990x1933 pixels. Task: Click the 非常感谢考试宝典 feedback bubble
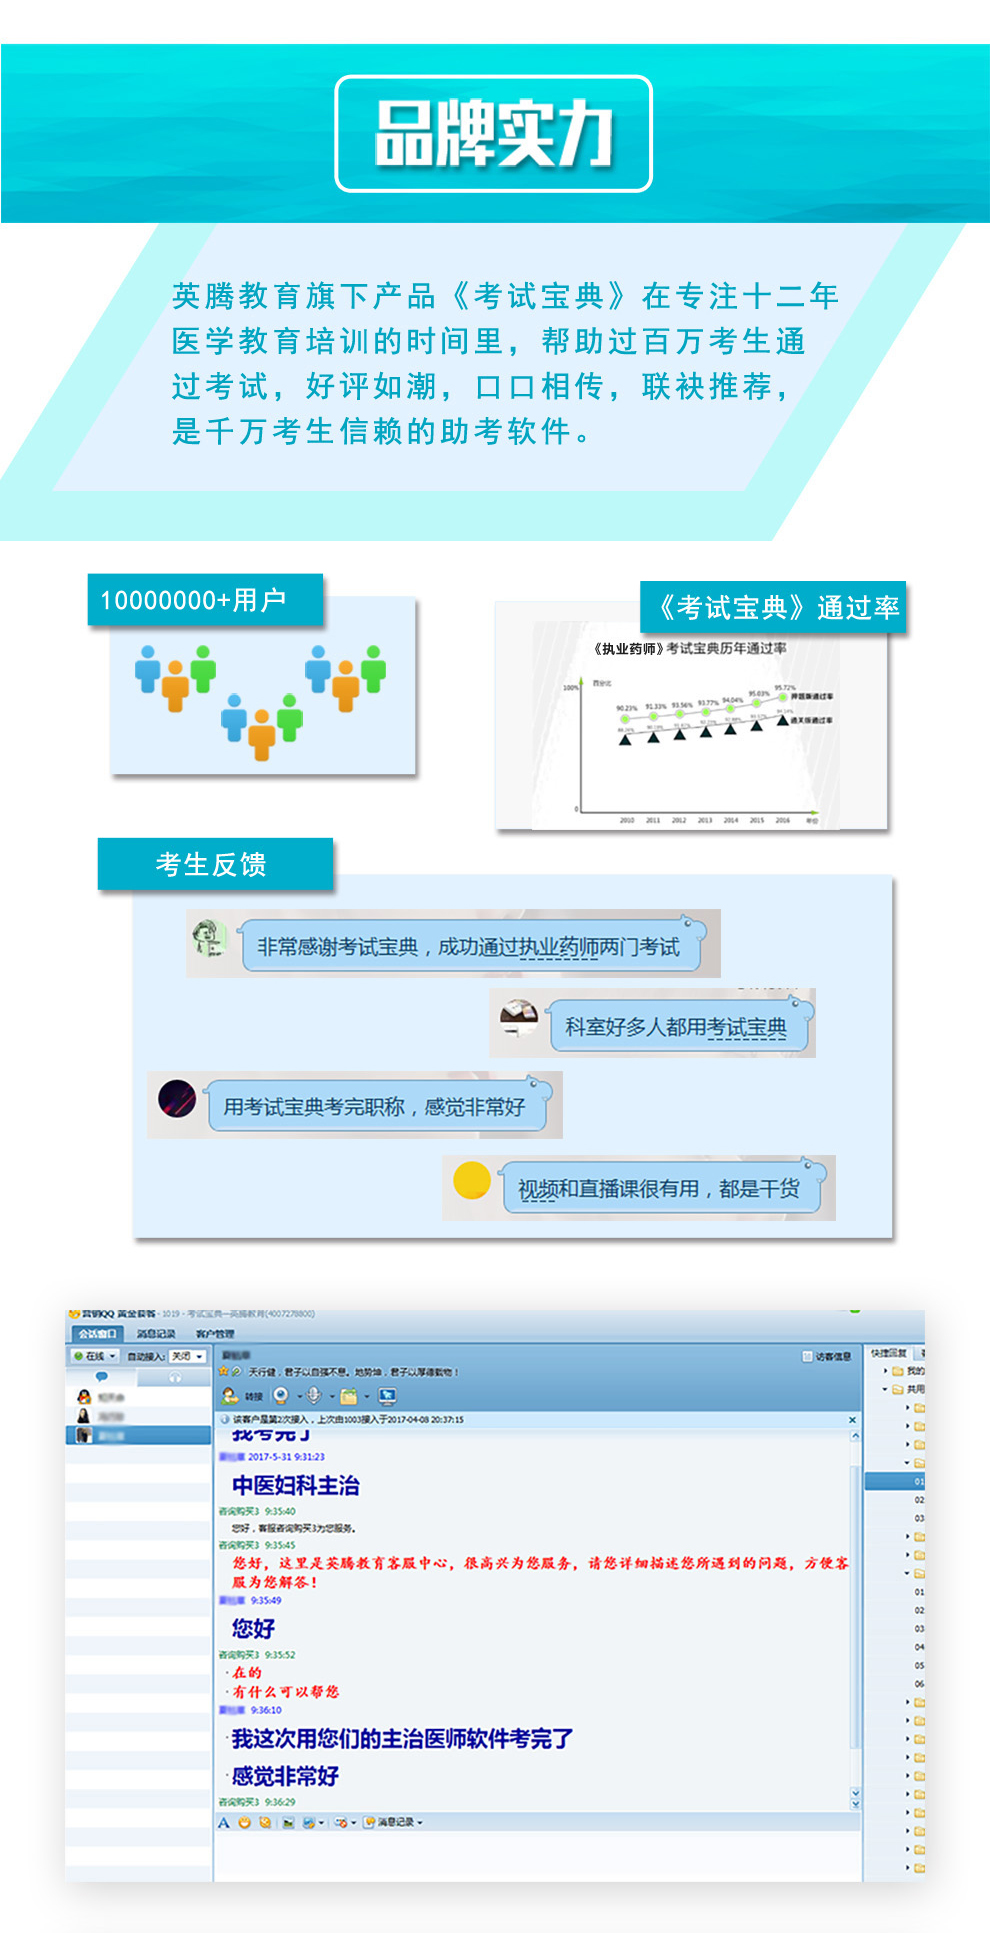coord(472,946)
